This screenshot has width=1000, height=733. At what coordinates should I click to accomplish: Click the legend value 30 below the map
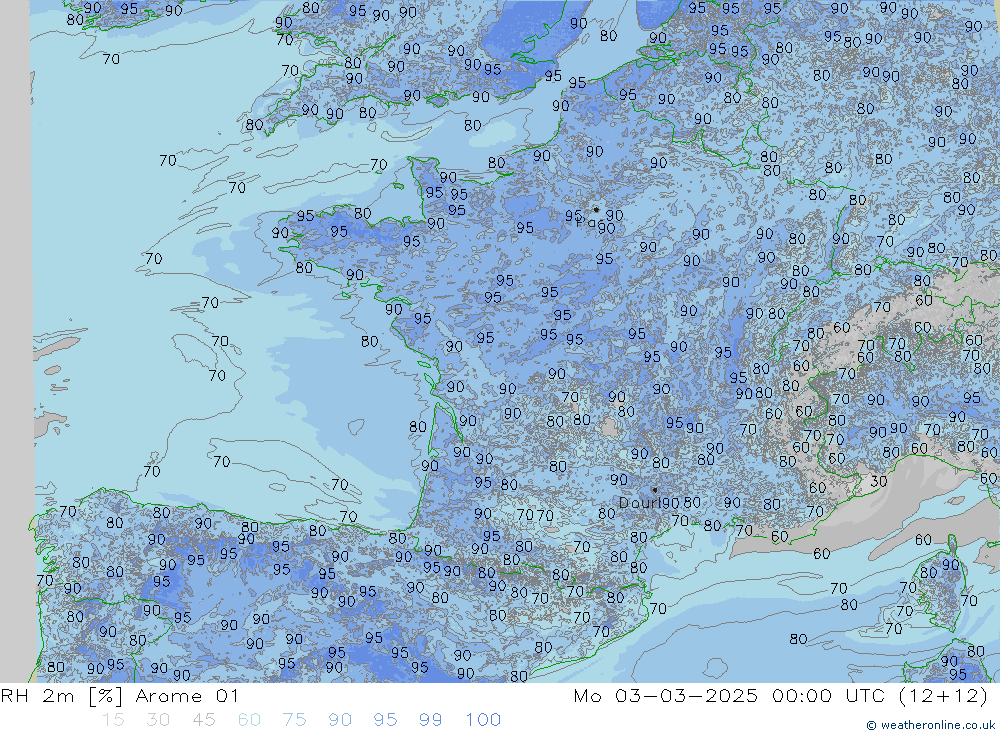tap(158, 720)
